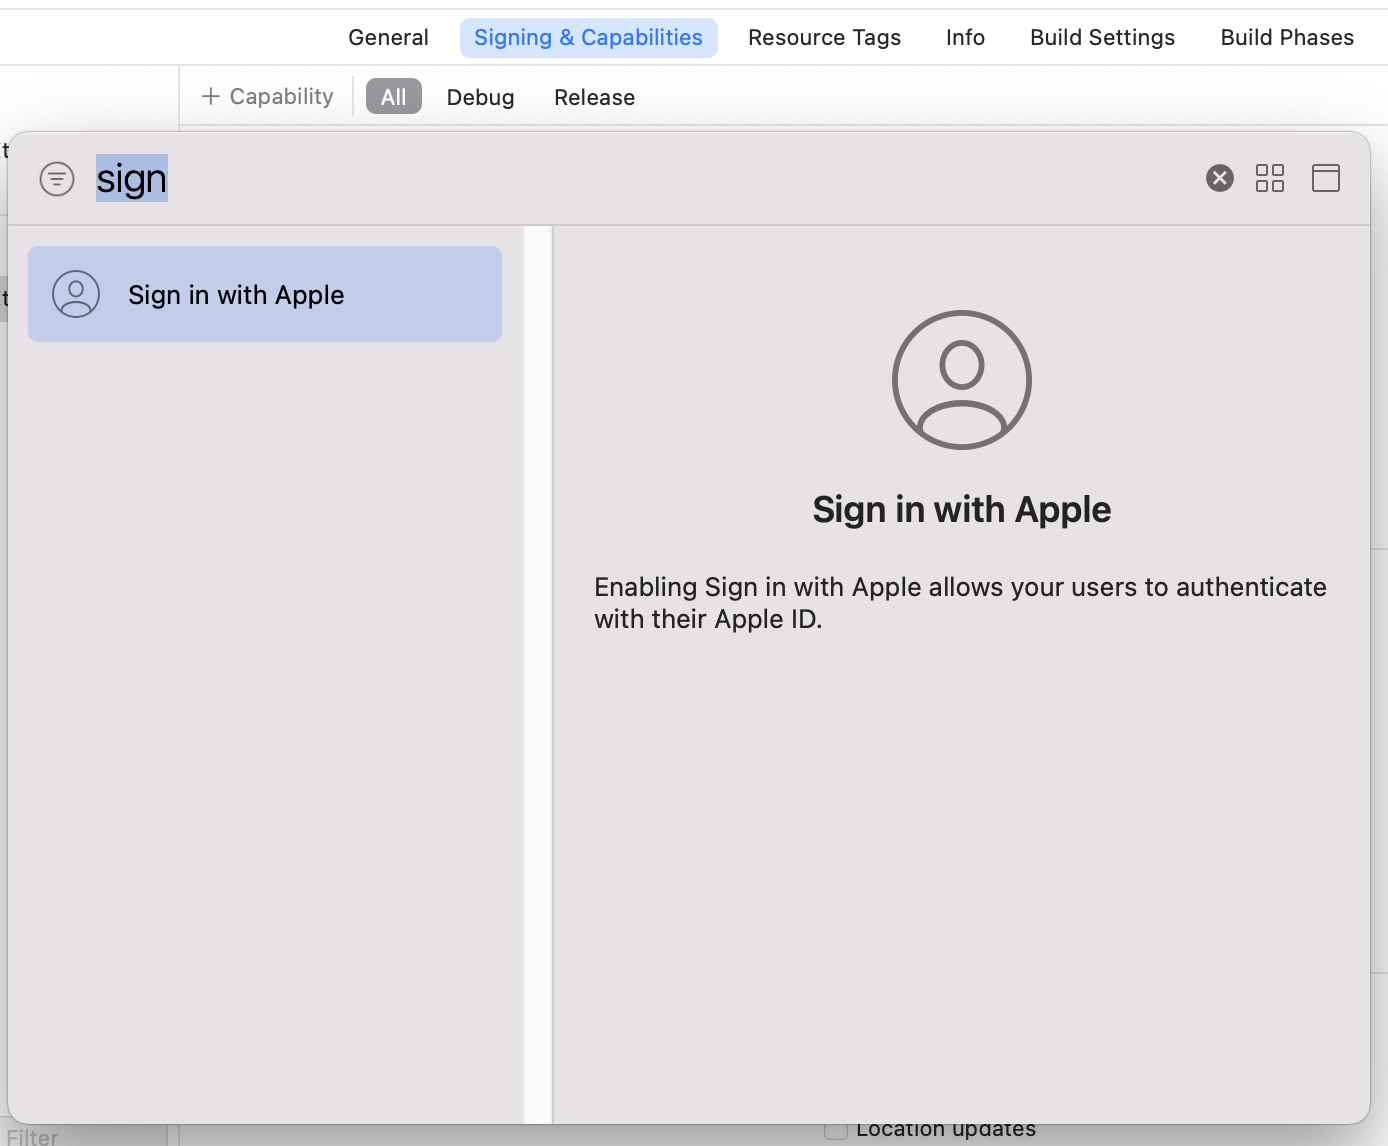Go to Build Settings tab

click(x=1102, y=38)
